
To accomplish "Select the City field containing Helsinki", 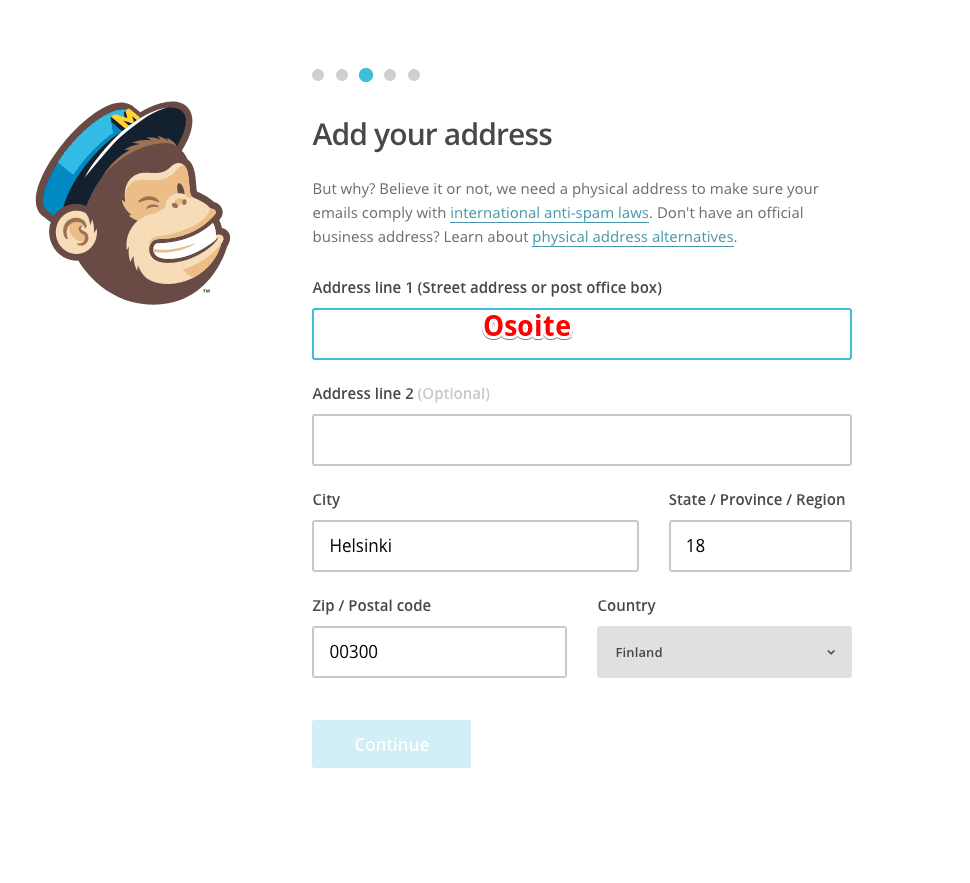I will point(475,546).
